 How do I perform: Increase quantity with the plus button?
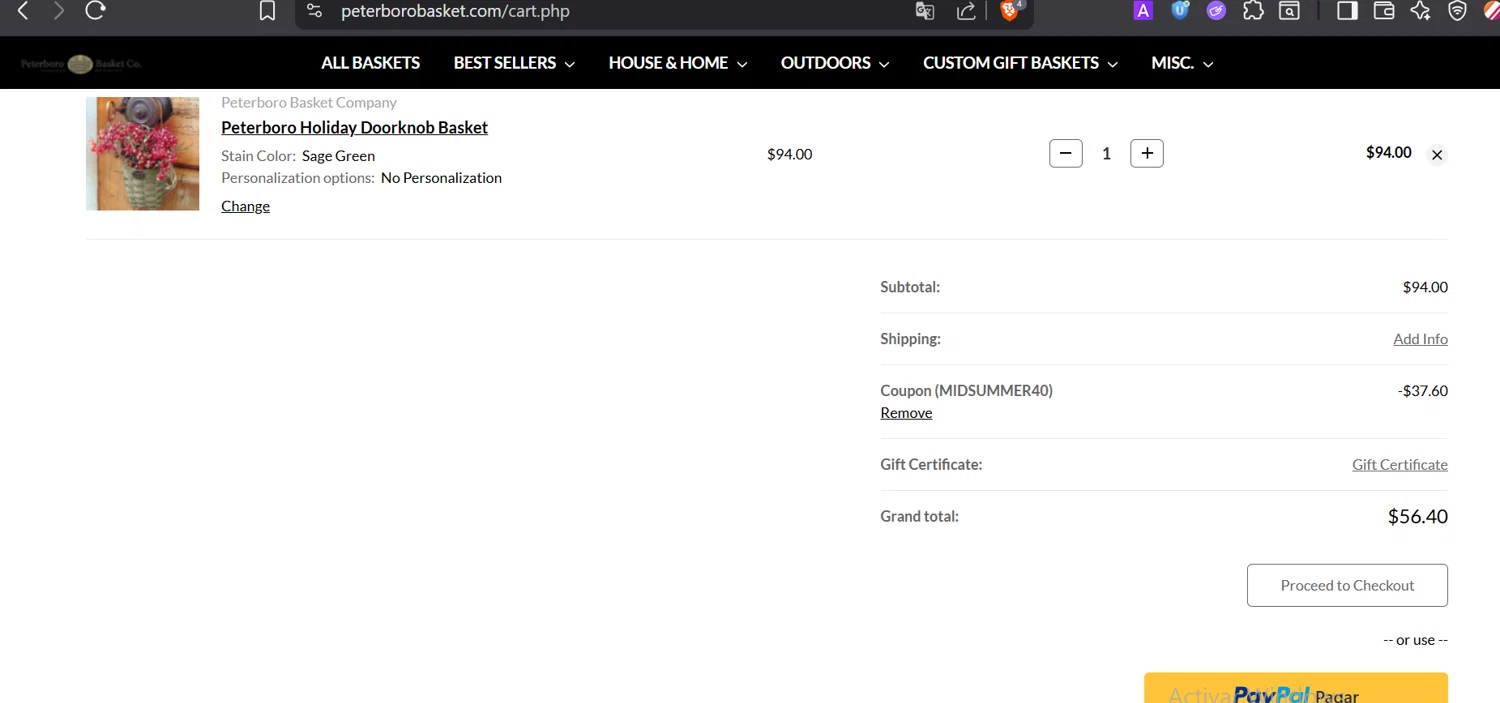tap(1147, 153)
